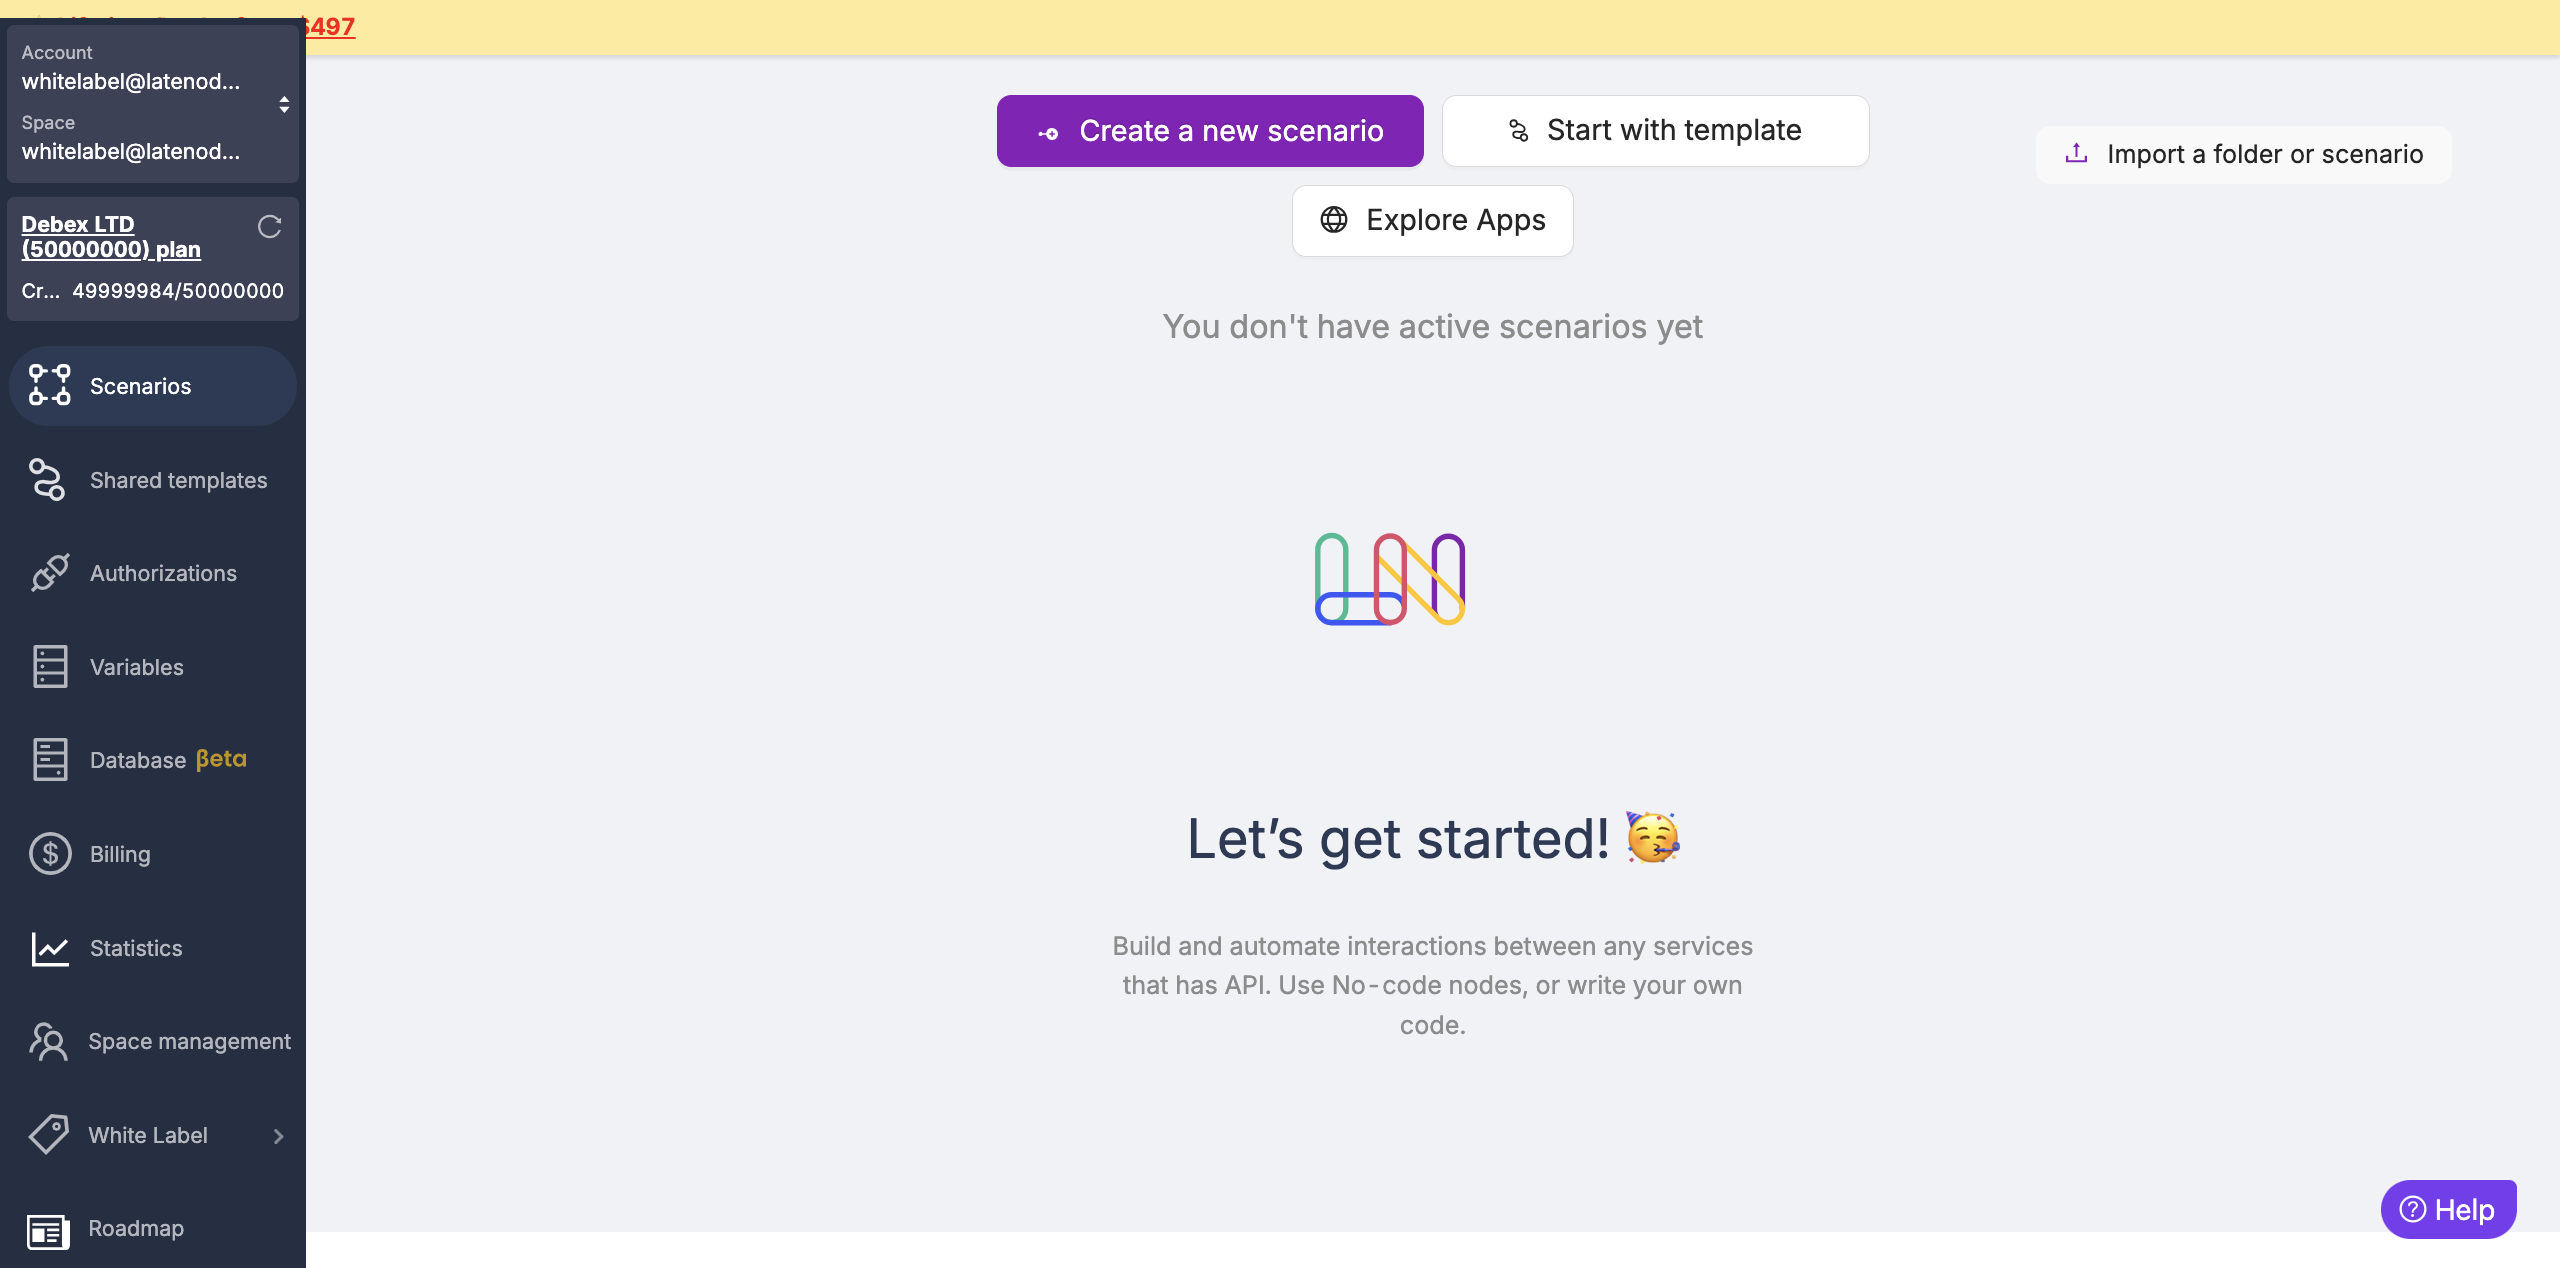
Task: Click Import a folder or scenario
Action: pyautogui.click(x=2244, y=154)
